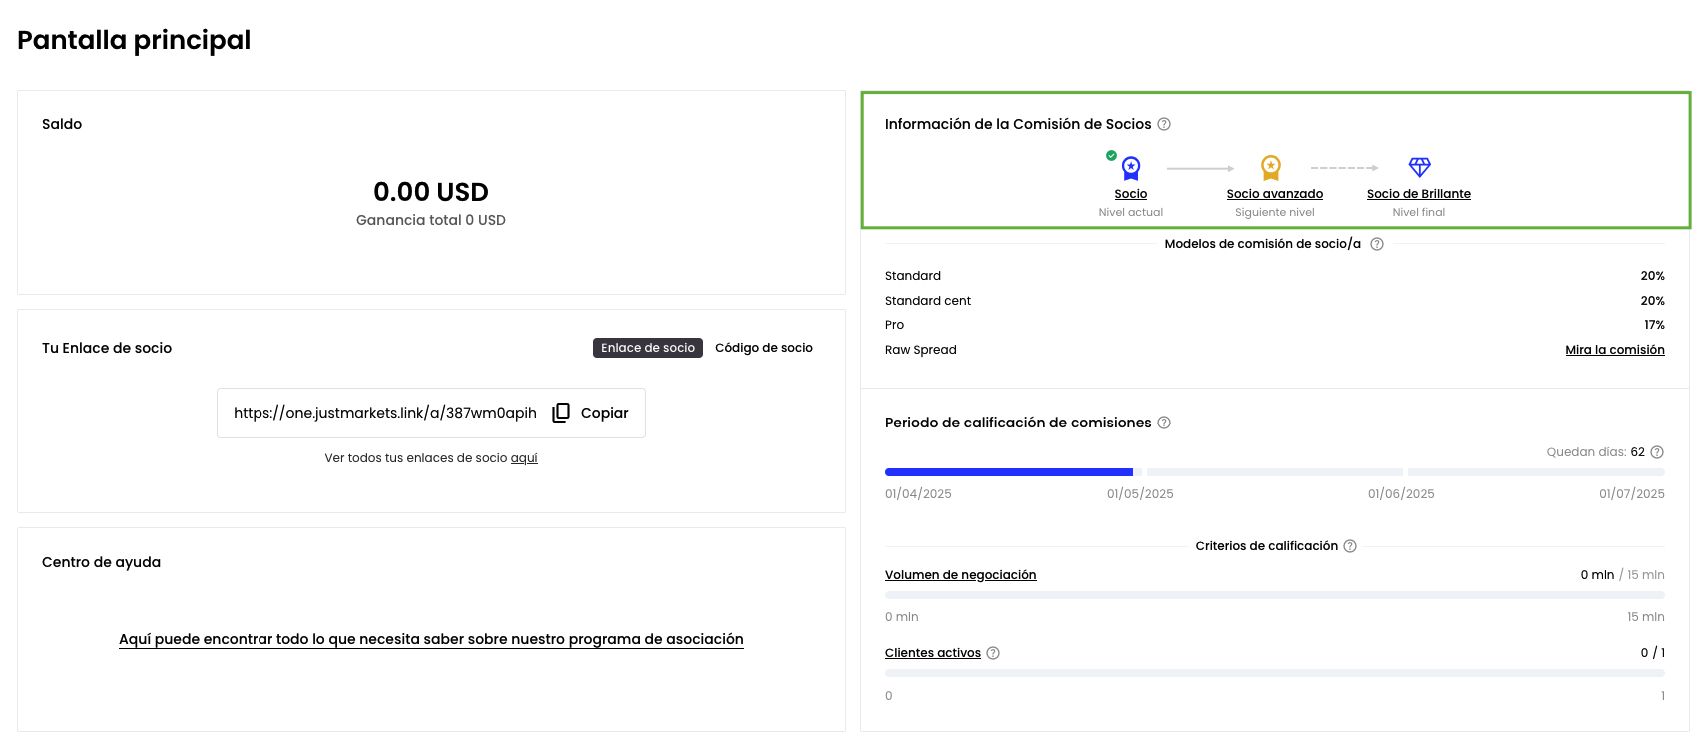Click help icon beside Modelos de comisión
This screenshot has height=737, width=1696.
1377,244
